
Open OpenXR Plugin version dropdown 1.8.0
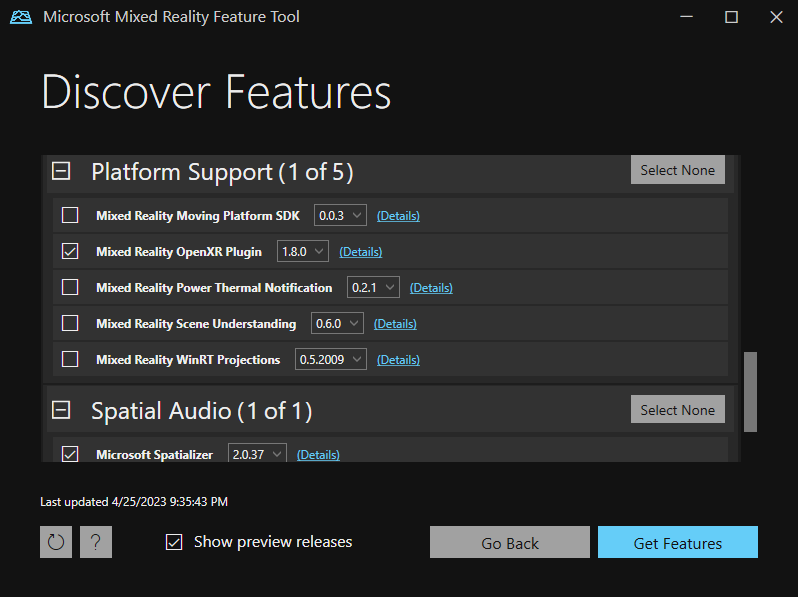point(303,251)
